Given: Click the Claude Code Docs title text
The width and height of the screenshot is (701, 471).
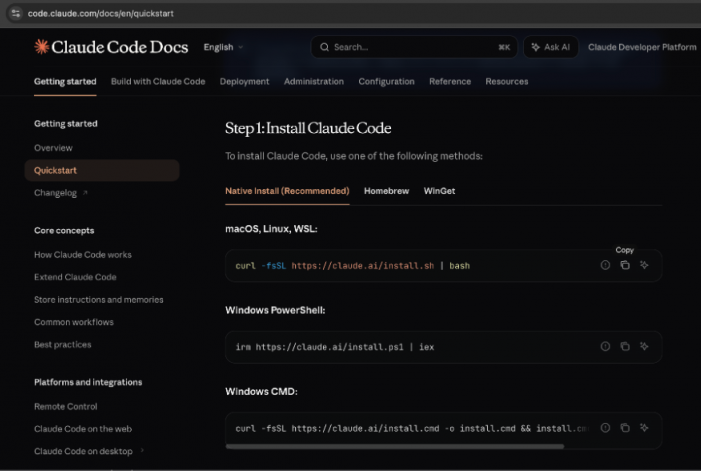Looking at the screenshot, I should point(119,47).
